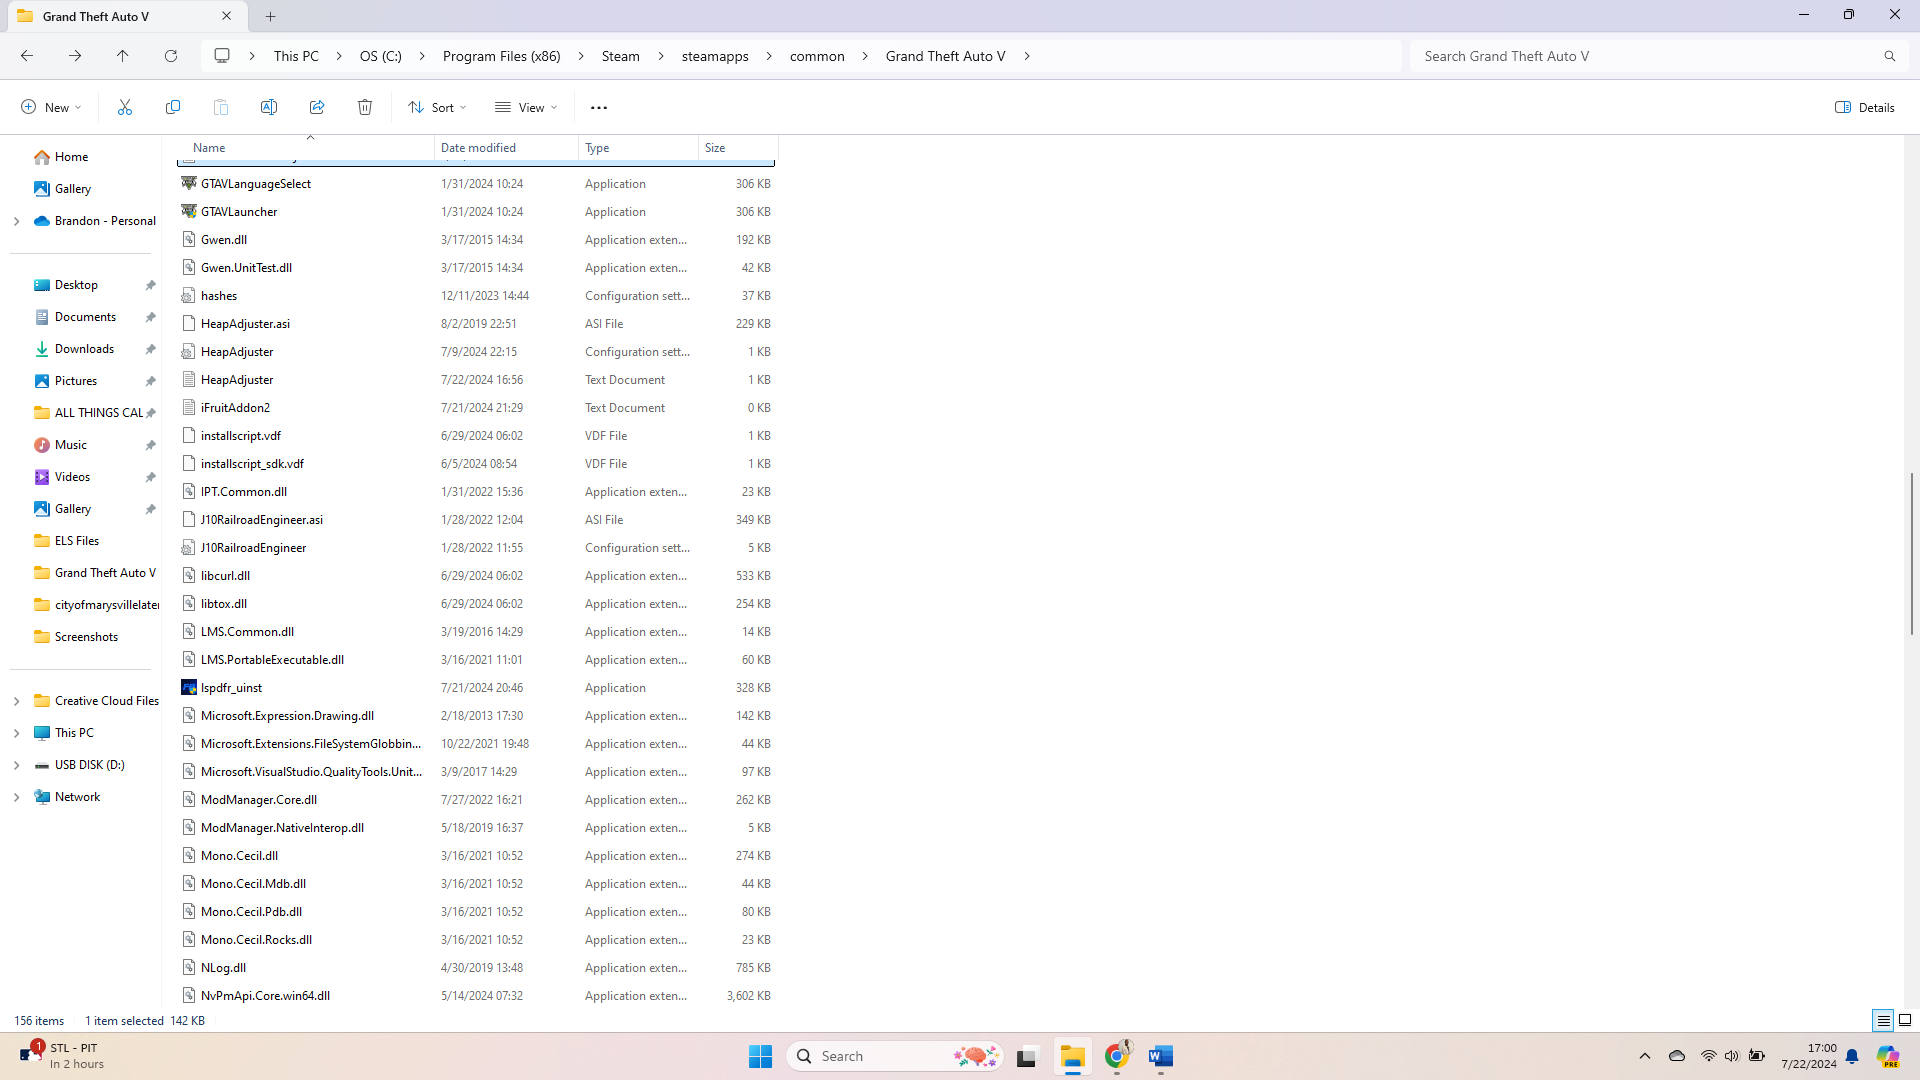Refresh the current folder view
Viewport: 1920px width, 1080px height.
tap(171, 56)
